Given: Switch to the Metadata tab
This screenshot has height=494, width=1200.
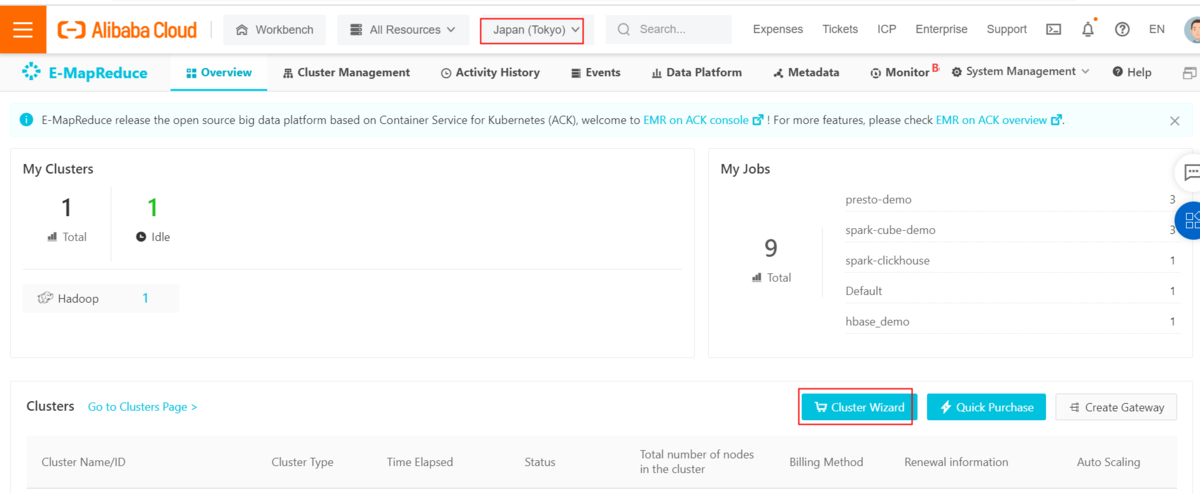Looking at the screenshot, I should [806, 73].
